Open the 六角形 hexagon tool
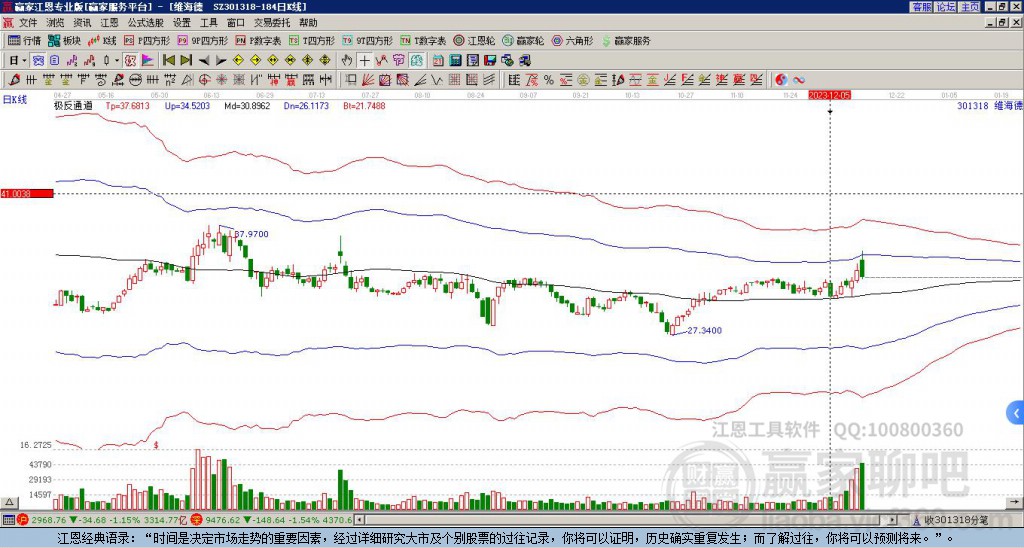This screenshot has height=548, width=1024. 572,40
